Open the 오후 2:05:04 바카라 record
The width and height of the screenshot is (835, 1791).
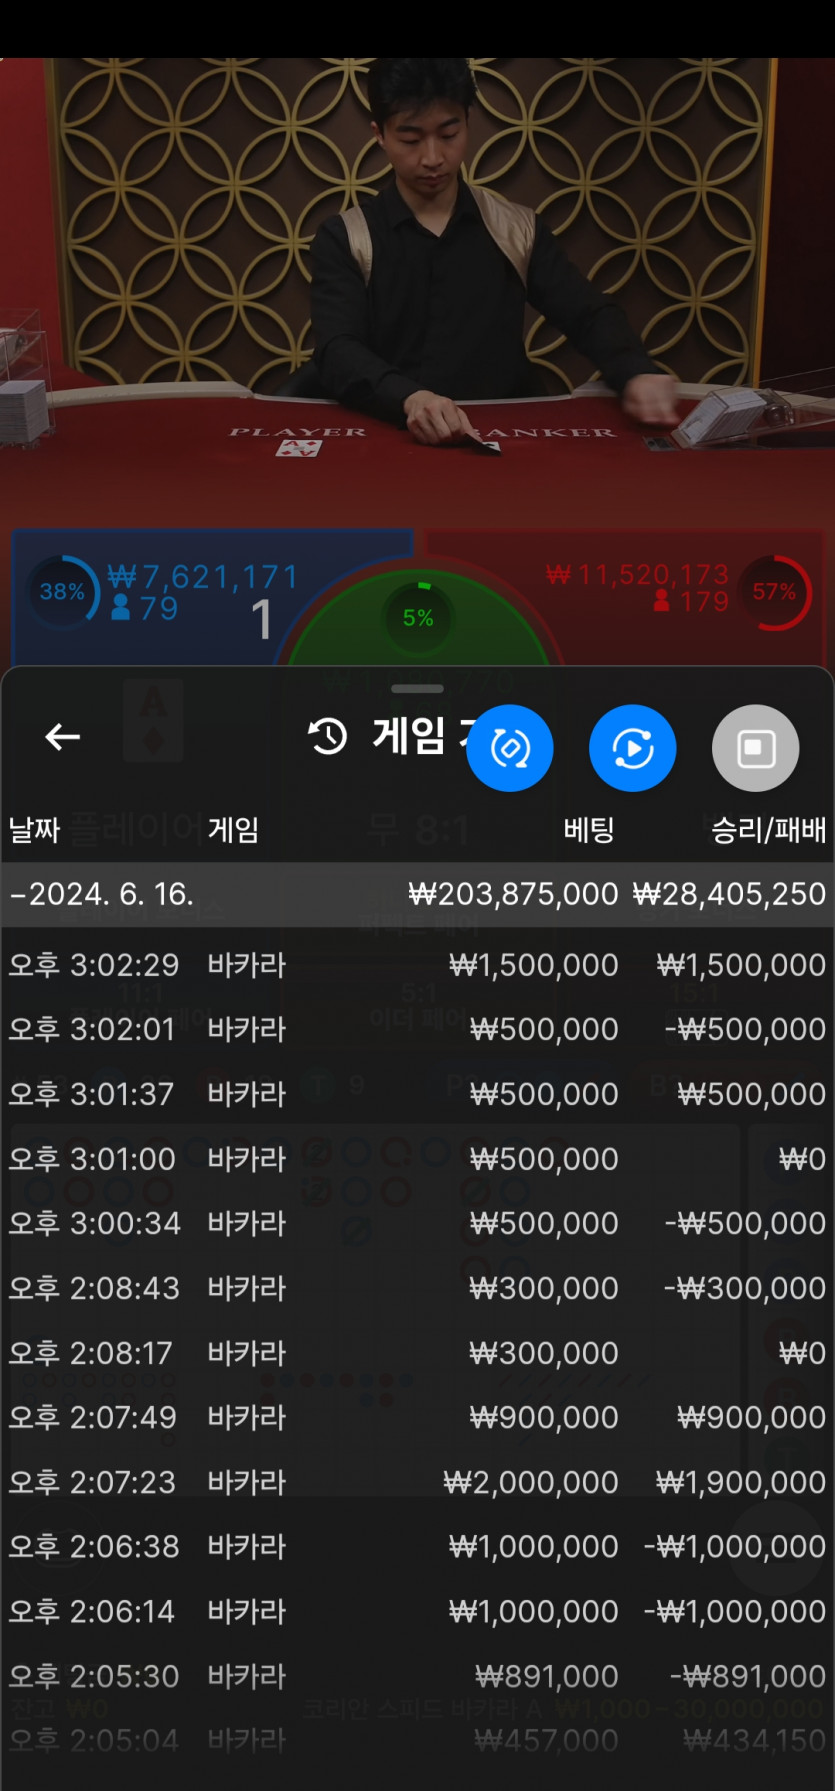418,1741
